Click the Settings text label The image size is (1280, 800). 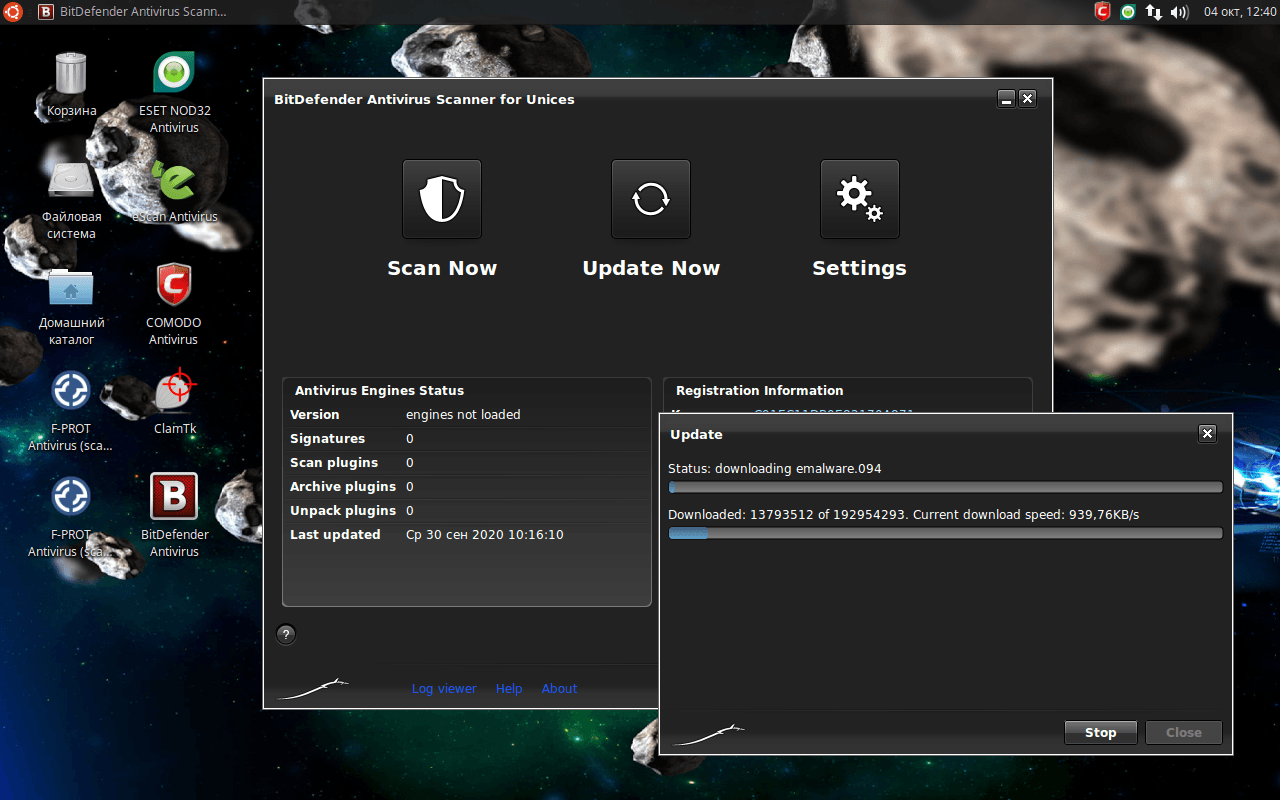point(860,268)
